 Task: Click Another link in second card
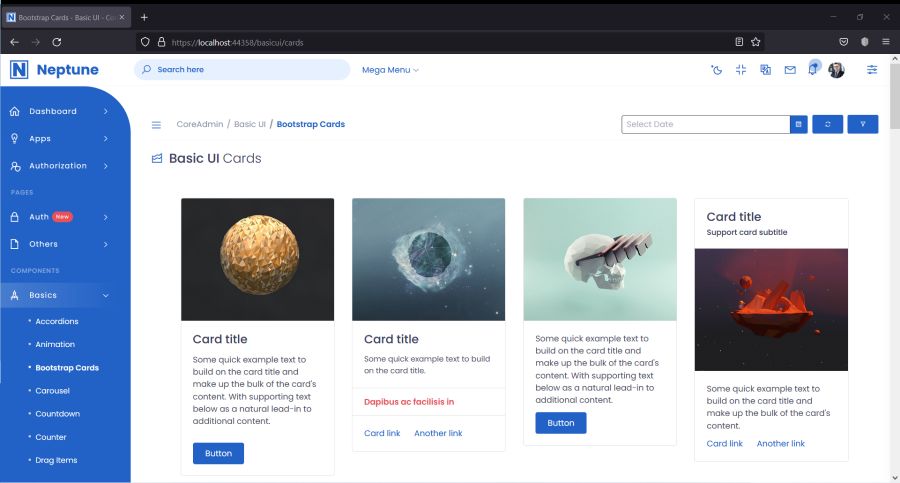[438, 433]
